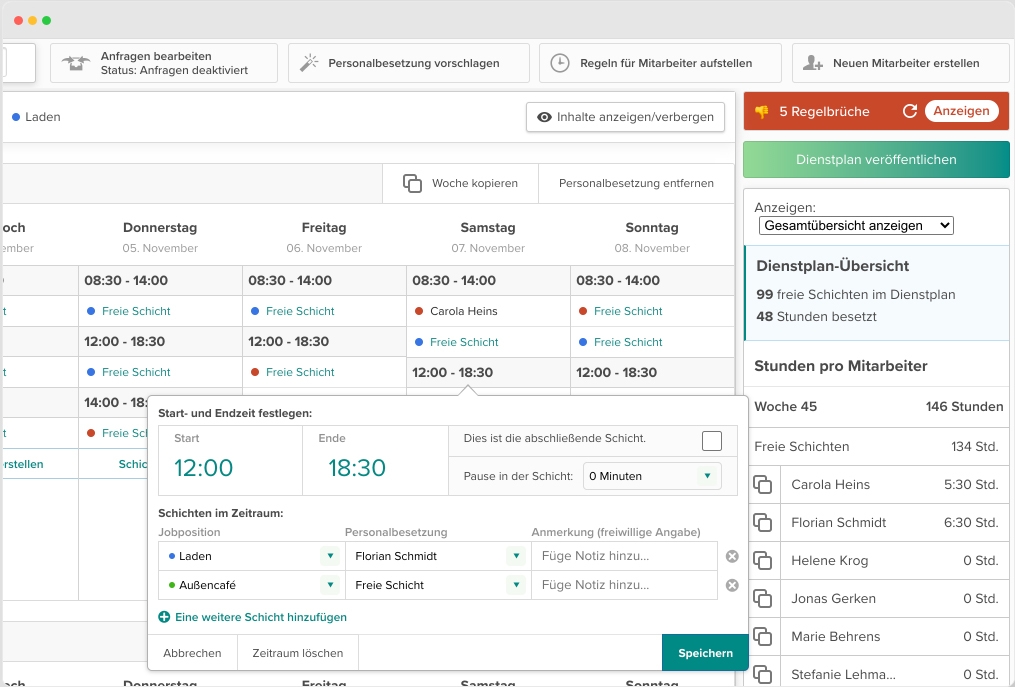Click the copy icon next to Carola Heins

[x=763, y=485]
